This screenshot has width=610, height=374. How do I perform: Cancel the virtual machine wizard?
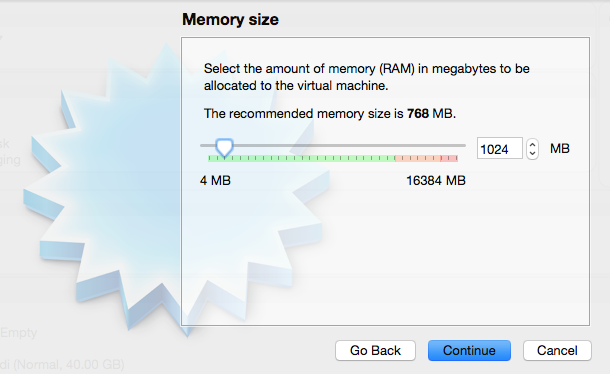click(x=557, y=350)
